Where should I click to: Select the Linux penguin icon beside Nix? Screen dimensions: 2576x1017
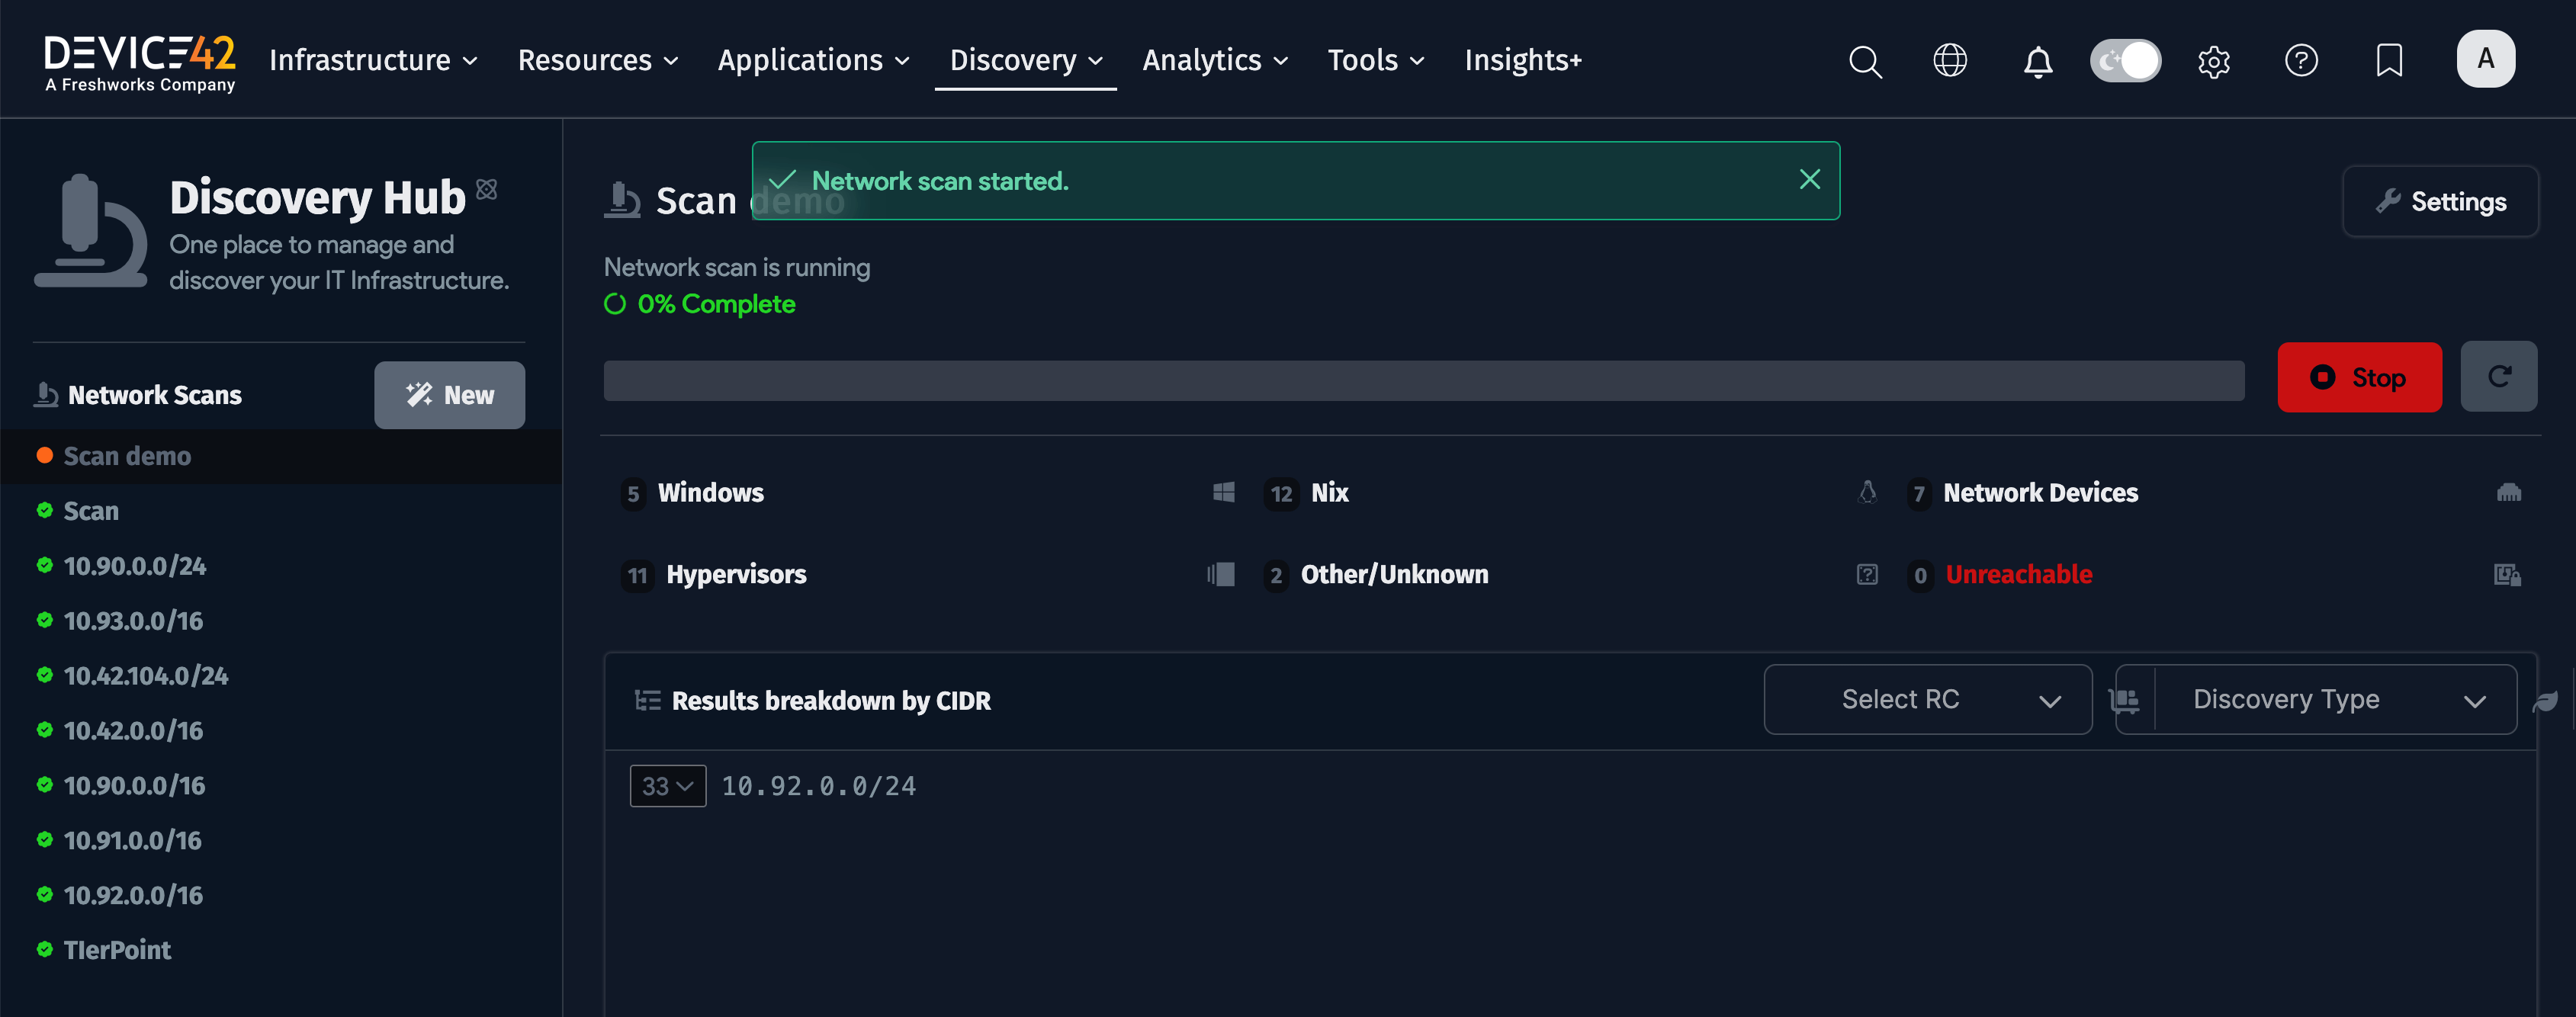(1867, 492)
